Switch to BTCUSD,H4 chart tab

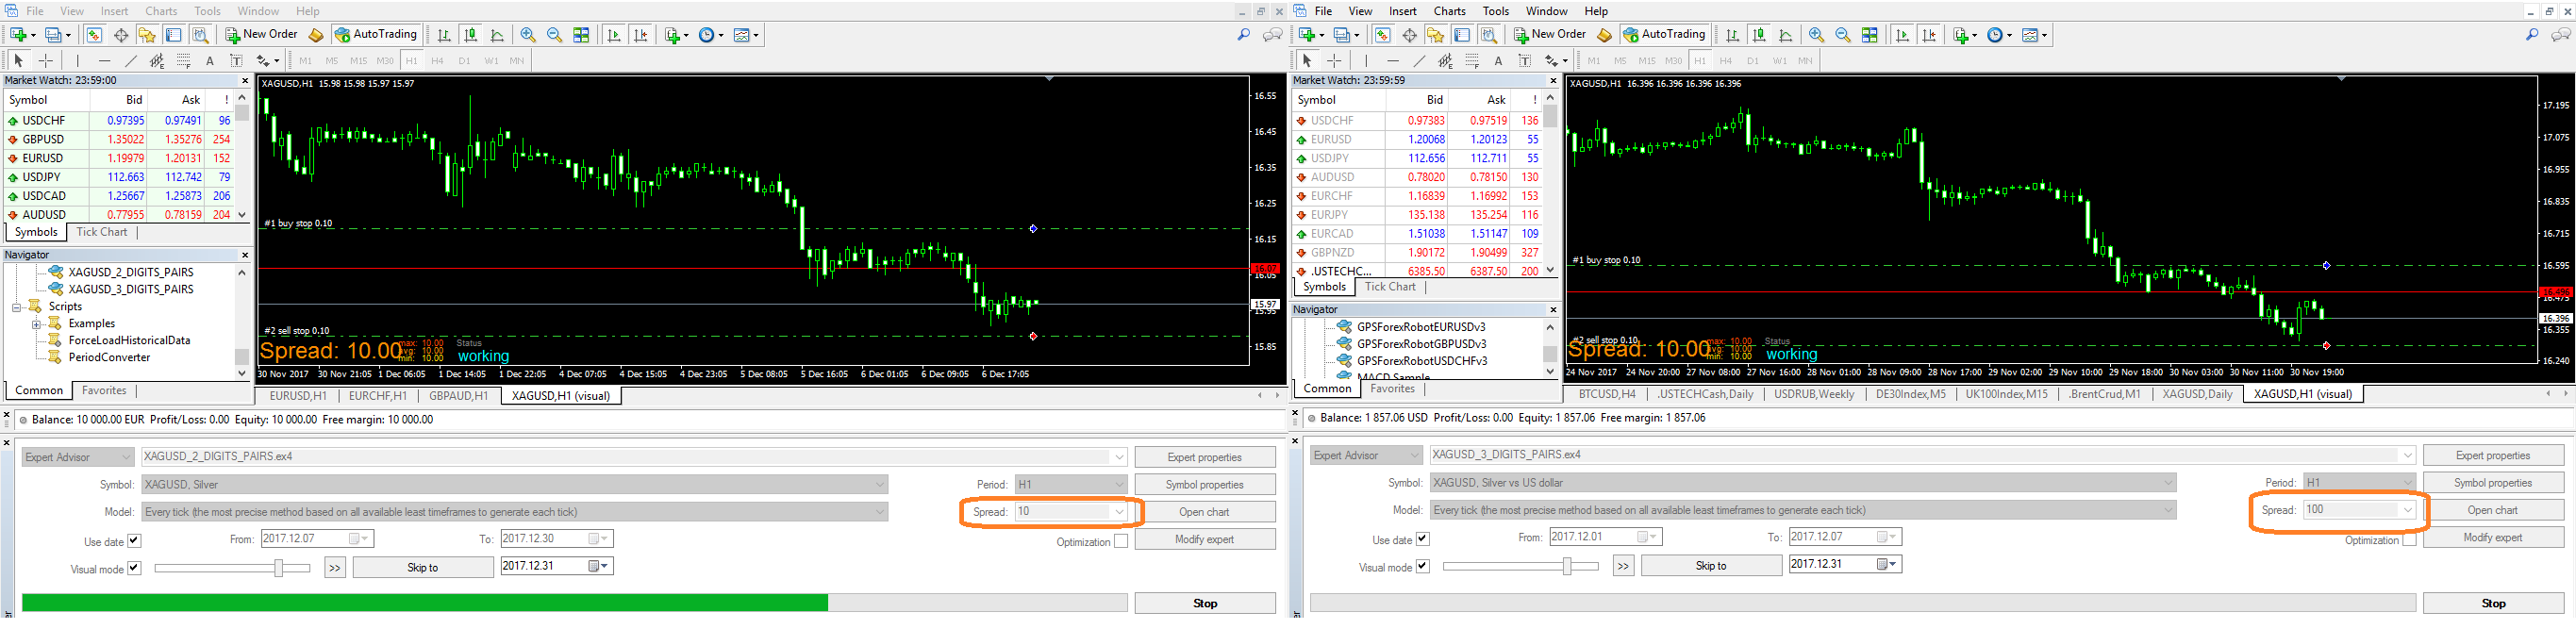[x=1607, y=394]
